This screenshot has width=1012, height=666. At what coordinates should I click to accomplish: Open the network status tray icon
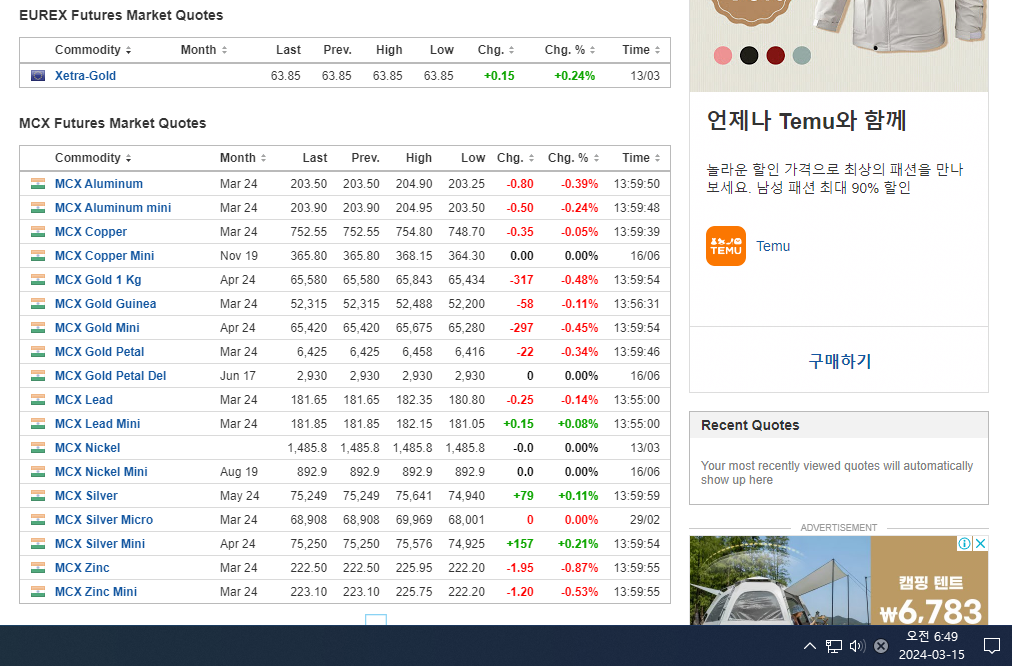(x=833, y=645)
